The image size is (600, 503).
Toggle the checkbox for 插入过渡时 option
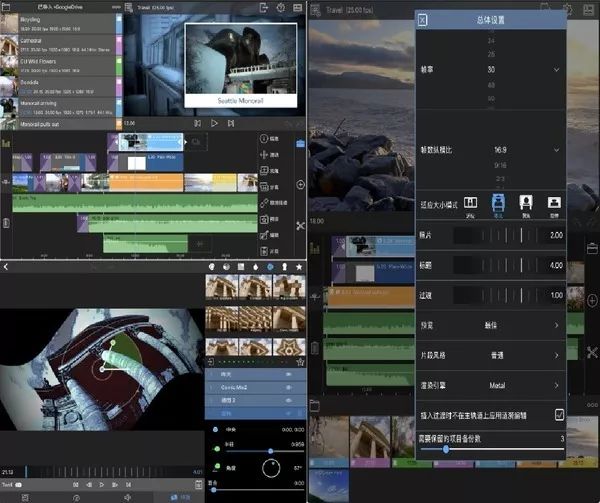click(x=559, y=413)
